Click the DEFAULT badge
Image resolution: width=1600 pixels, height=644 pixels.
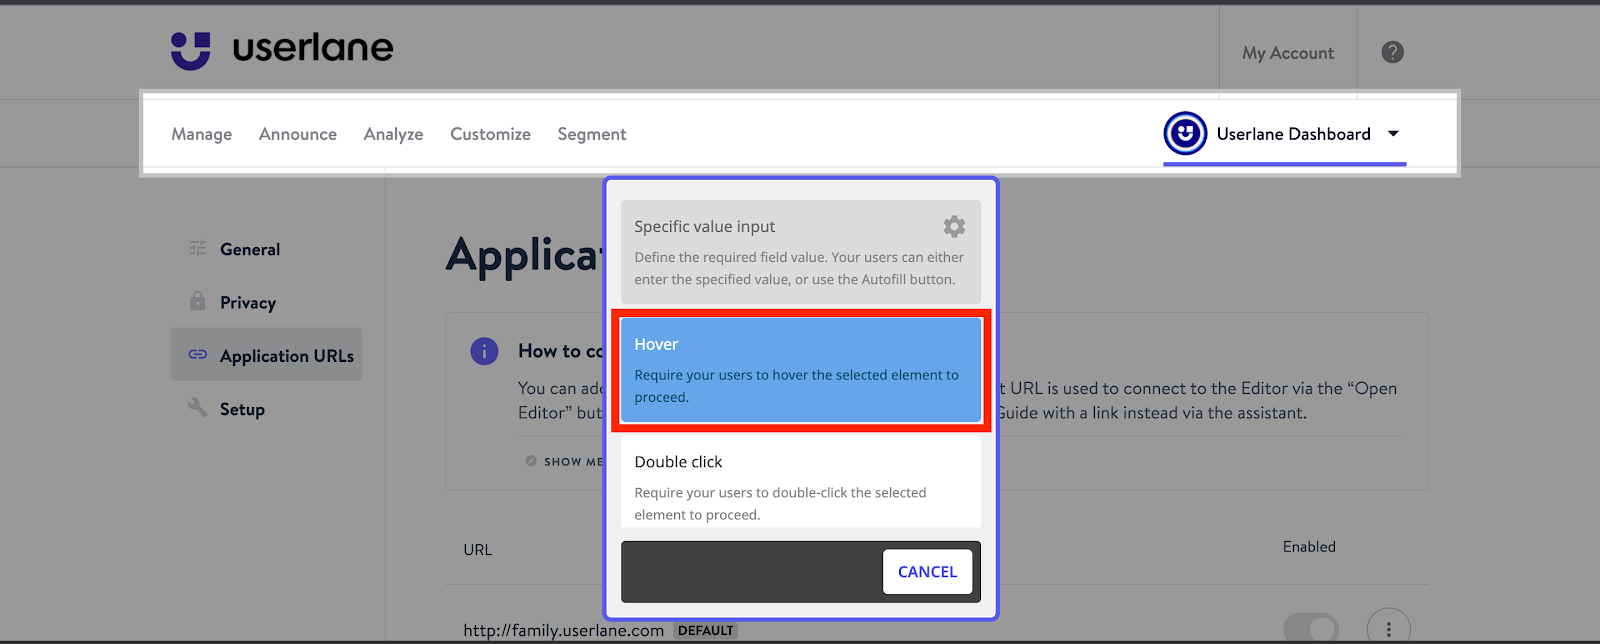[x=706, y=631]
